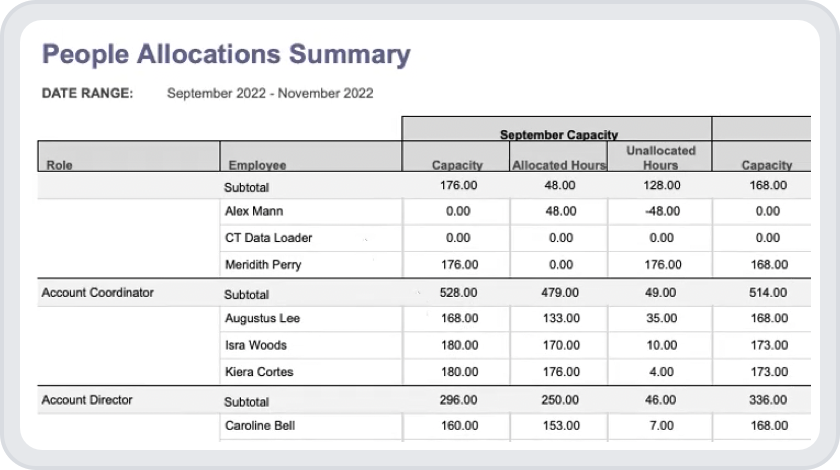Click Account Coordinator next-month capacity 514.00
Screen dimensions: 840x470
point(768,293)
